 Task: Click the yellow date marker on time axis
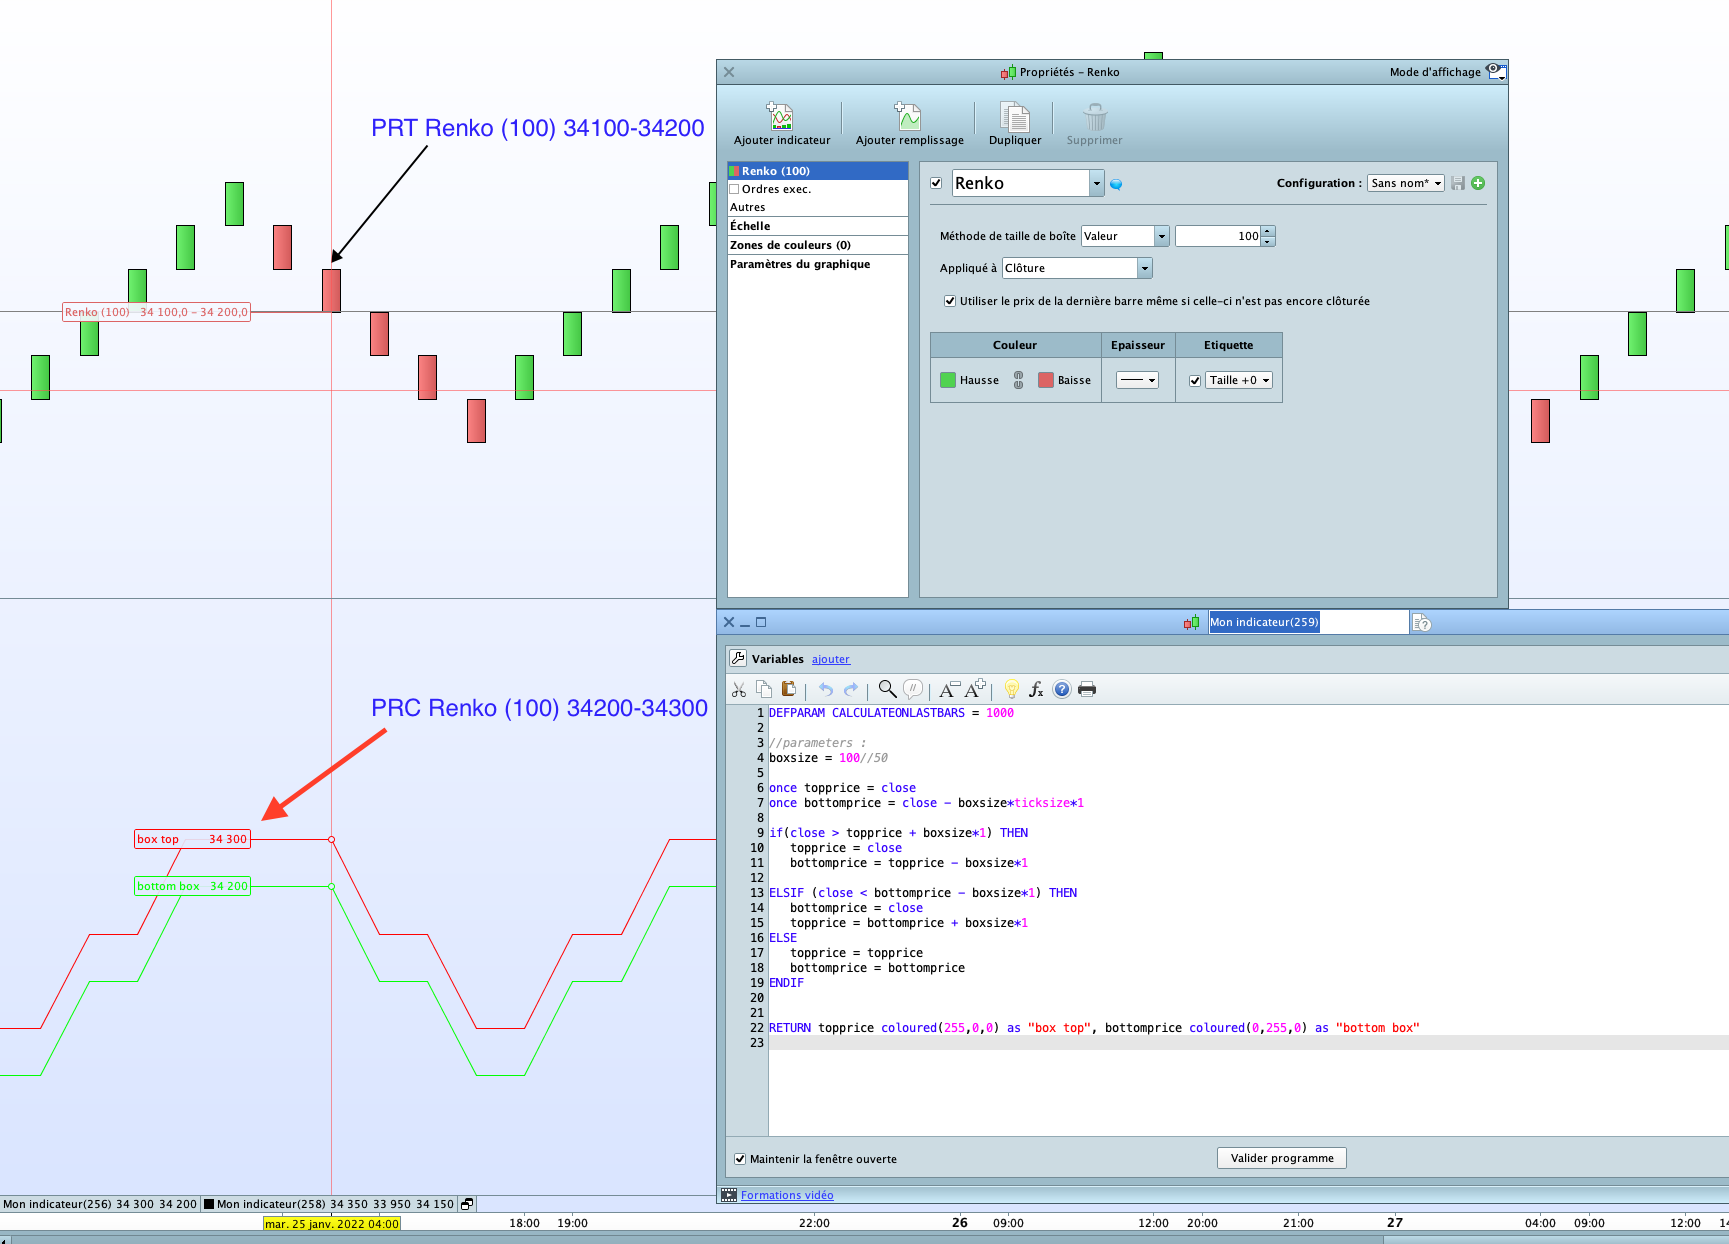pos(332,1223)
